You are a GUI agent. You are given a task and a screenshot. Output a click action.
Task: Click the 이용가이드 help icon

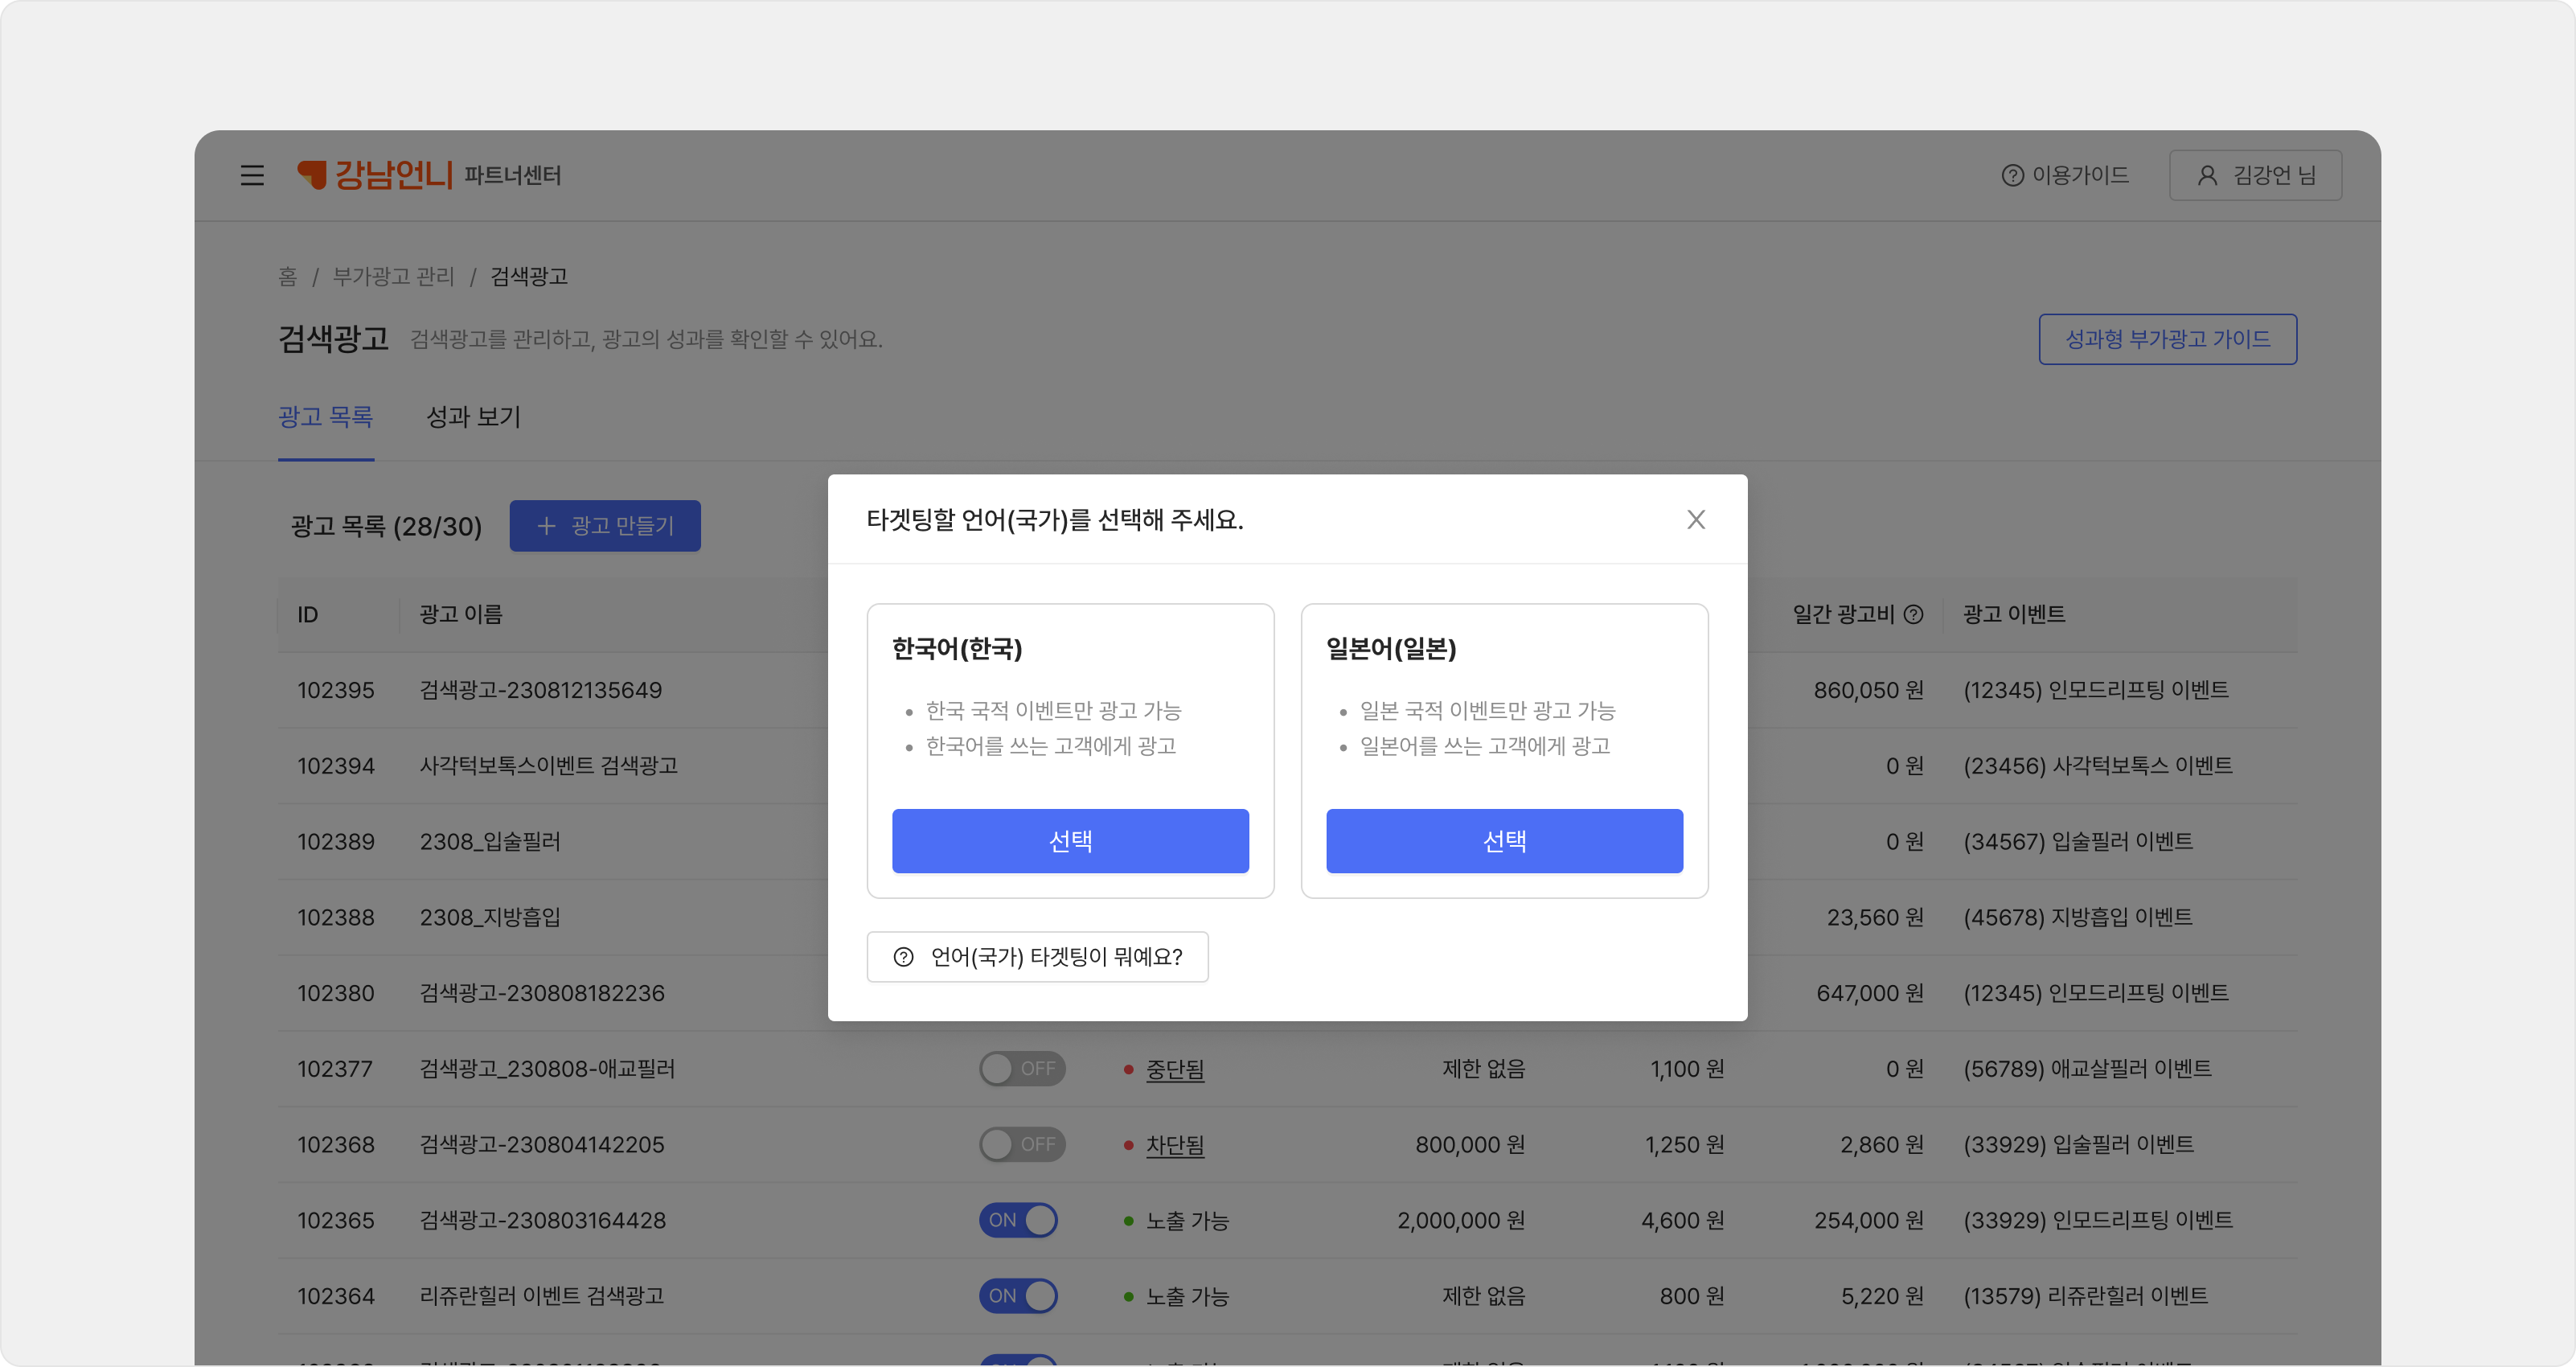pyautogui.click(x=2012, y=176)
